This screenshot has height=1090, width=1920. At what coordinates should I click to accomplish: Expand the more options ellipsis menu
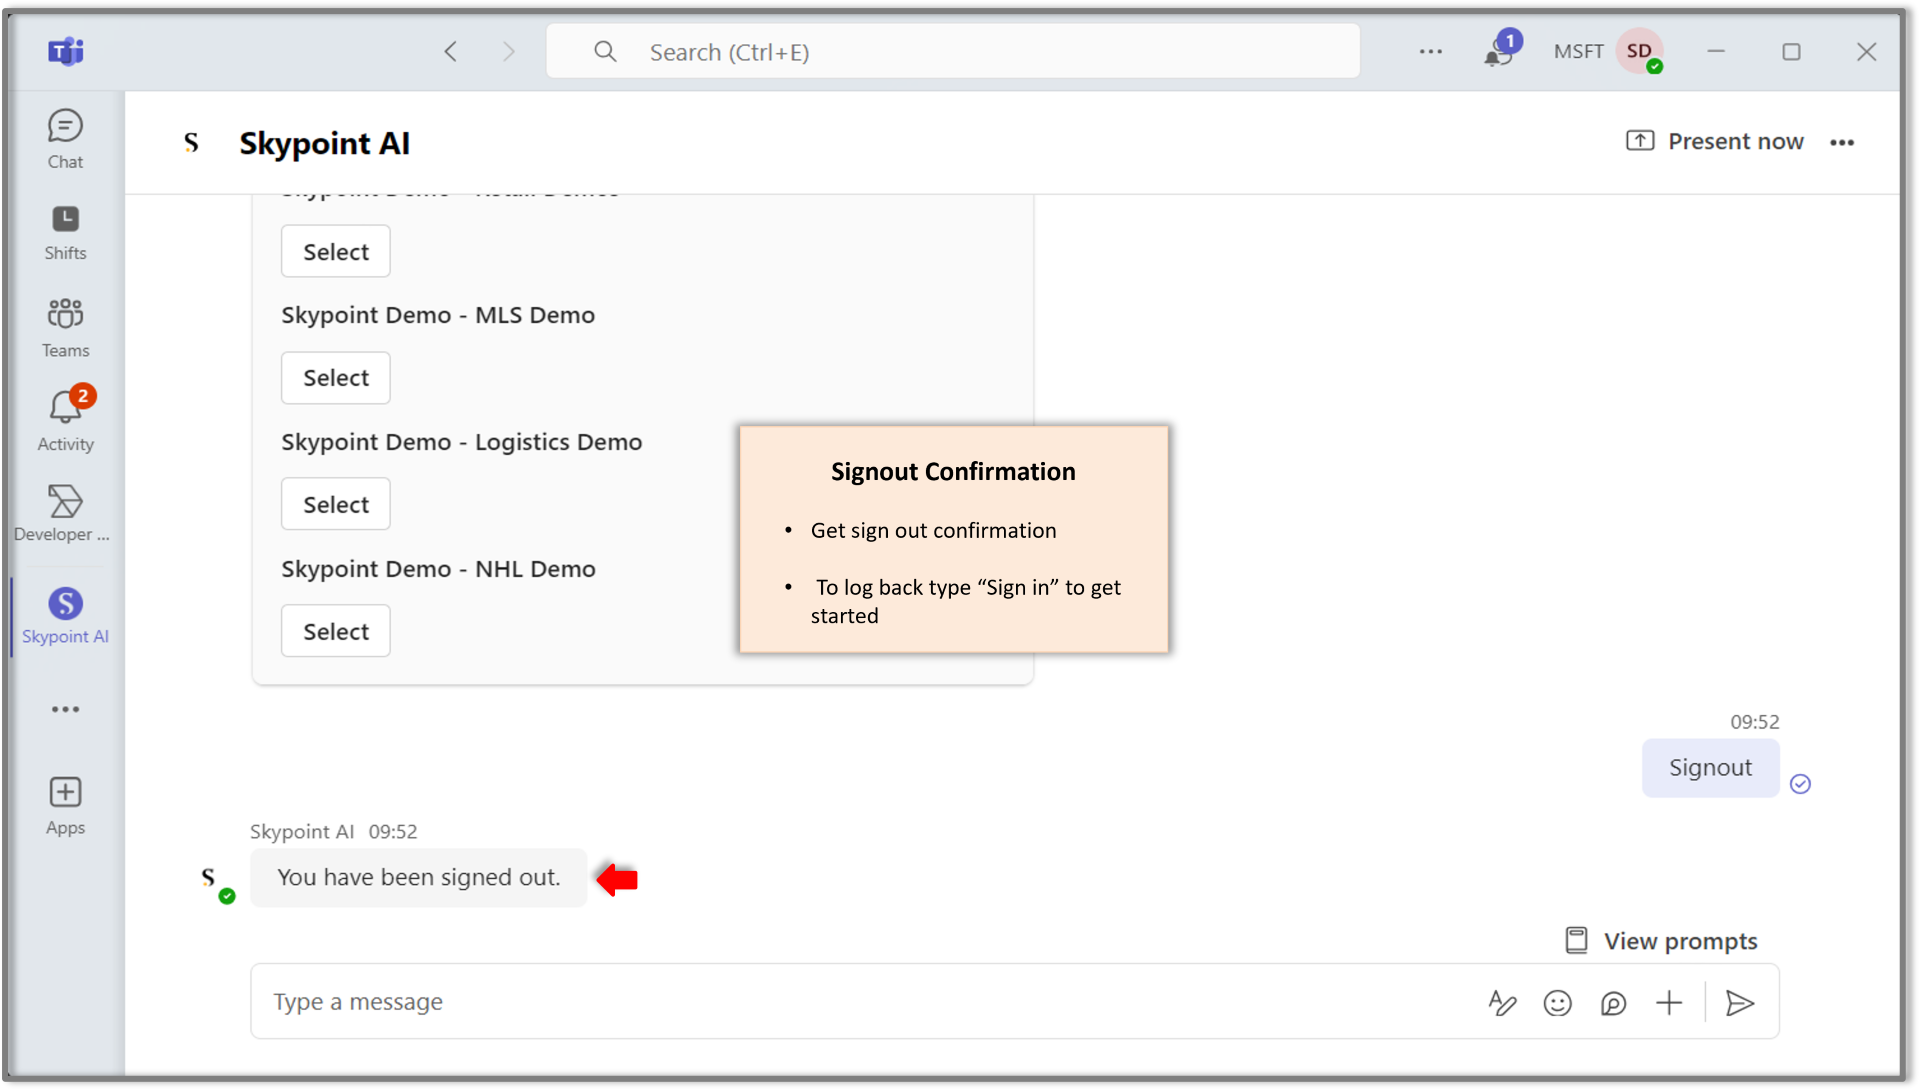(1842, 142)
